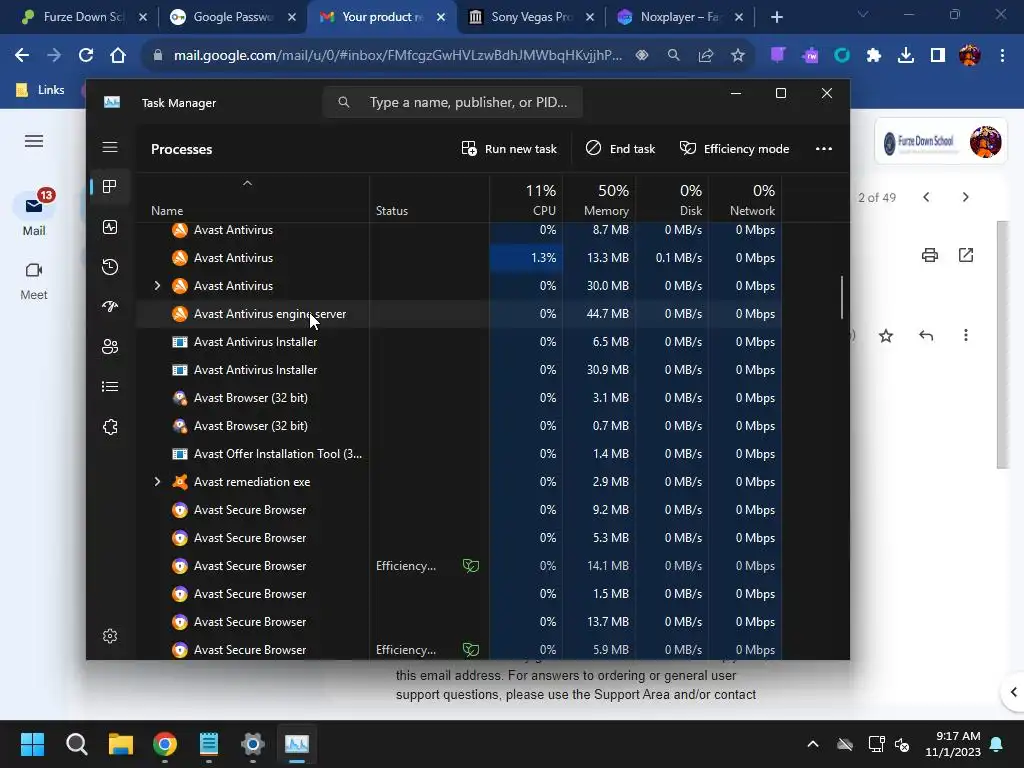1024x768 pixels.
Task: Open Services page puzzle icon
Action: (x=110, y=427)
